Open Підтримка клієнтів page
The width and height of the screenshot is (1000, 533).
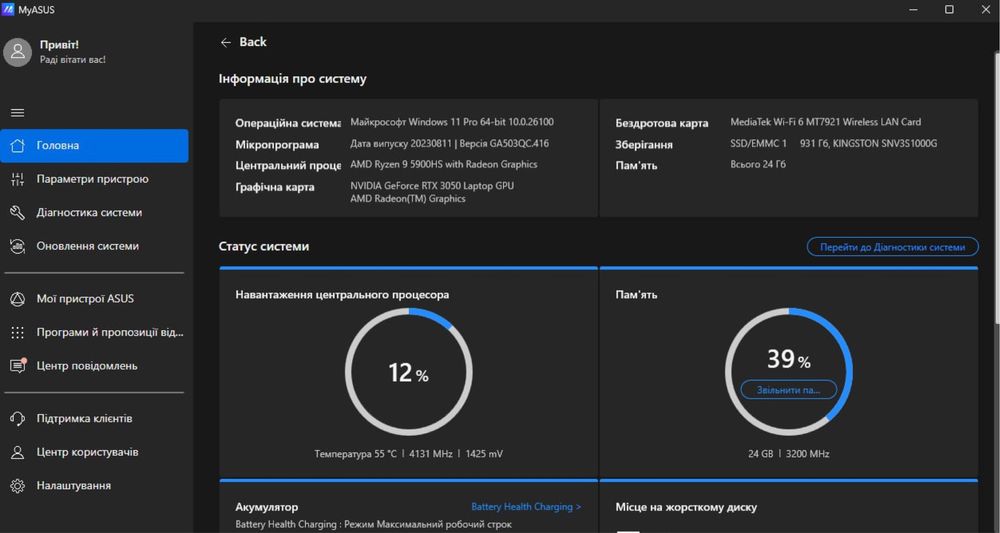[94, 419]
